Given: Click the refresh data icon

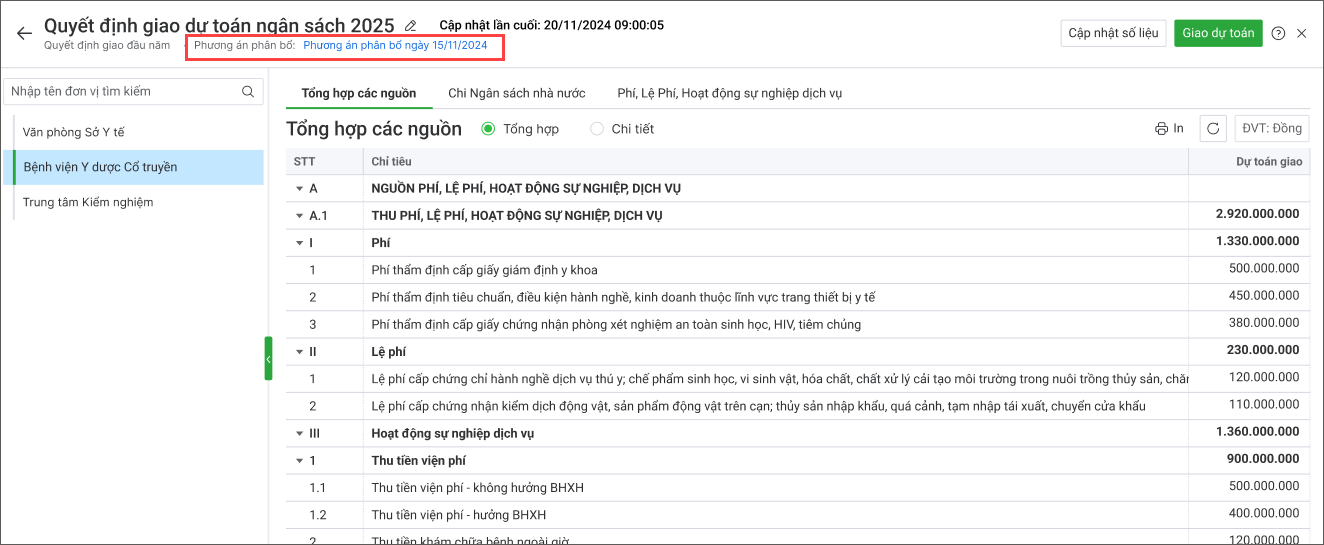Looking at the screenshot, I should click(1213, 129).
